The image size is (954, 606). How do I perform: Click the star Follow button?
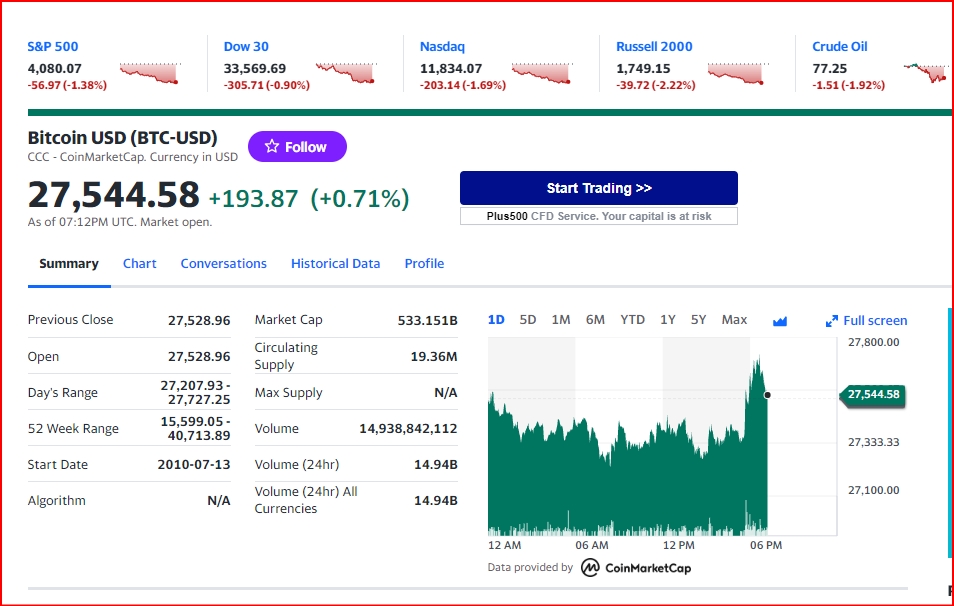coord(297,147)
